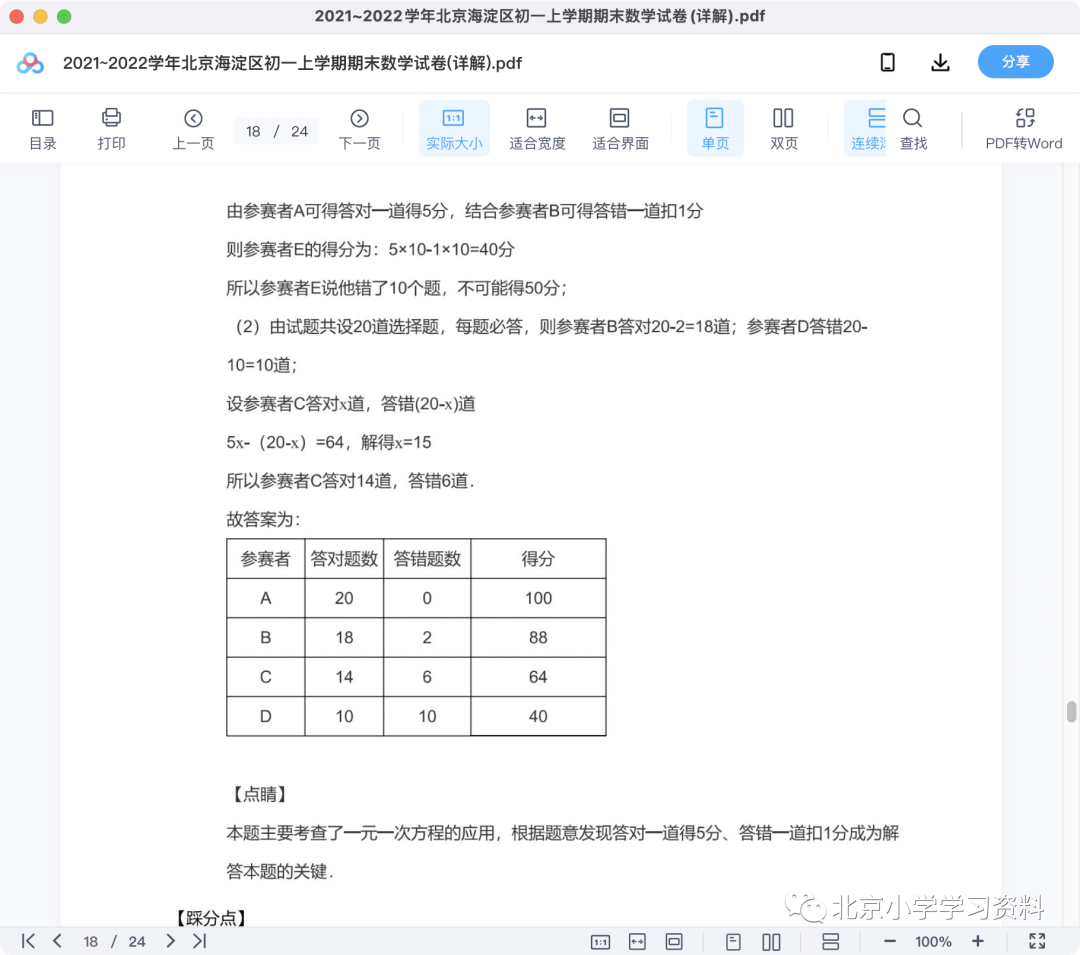Image resolution: width=1080 pixels, height=955 pixels.
Task: Click the line 所以参赛者C答对14道
Action: click(351, 481)
